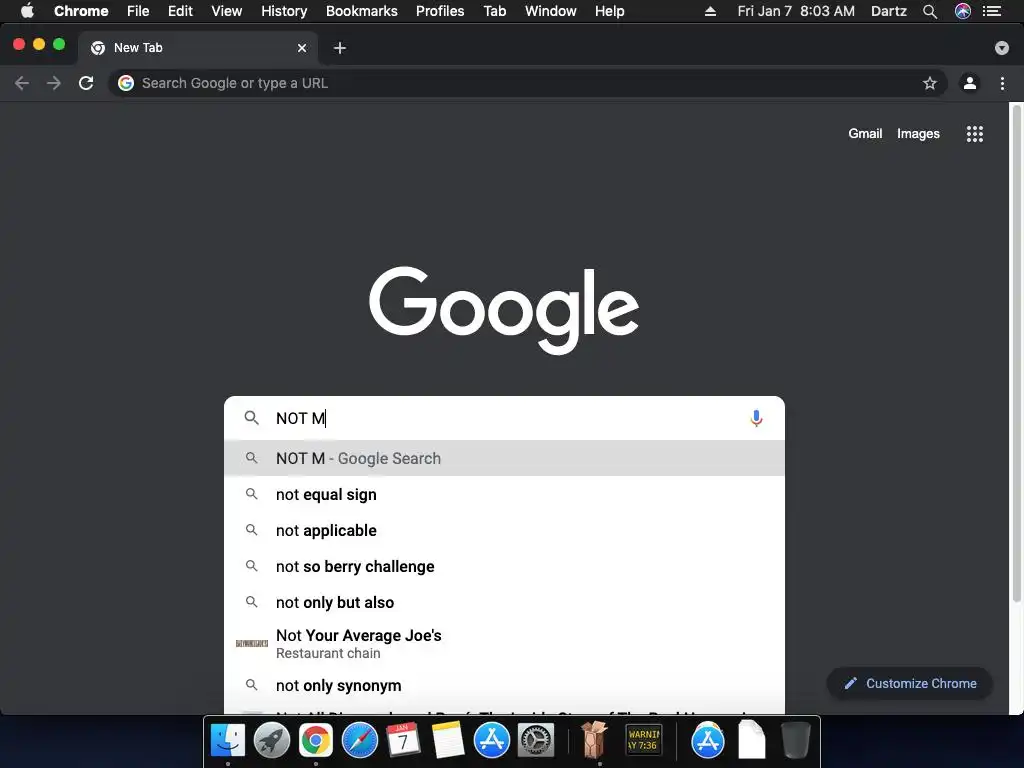The image size is (1024, 768).
Task: Open the Chrome application menu
Action: 81,11
